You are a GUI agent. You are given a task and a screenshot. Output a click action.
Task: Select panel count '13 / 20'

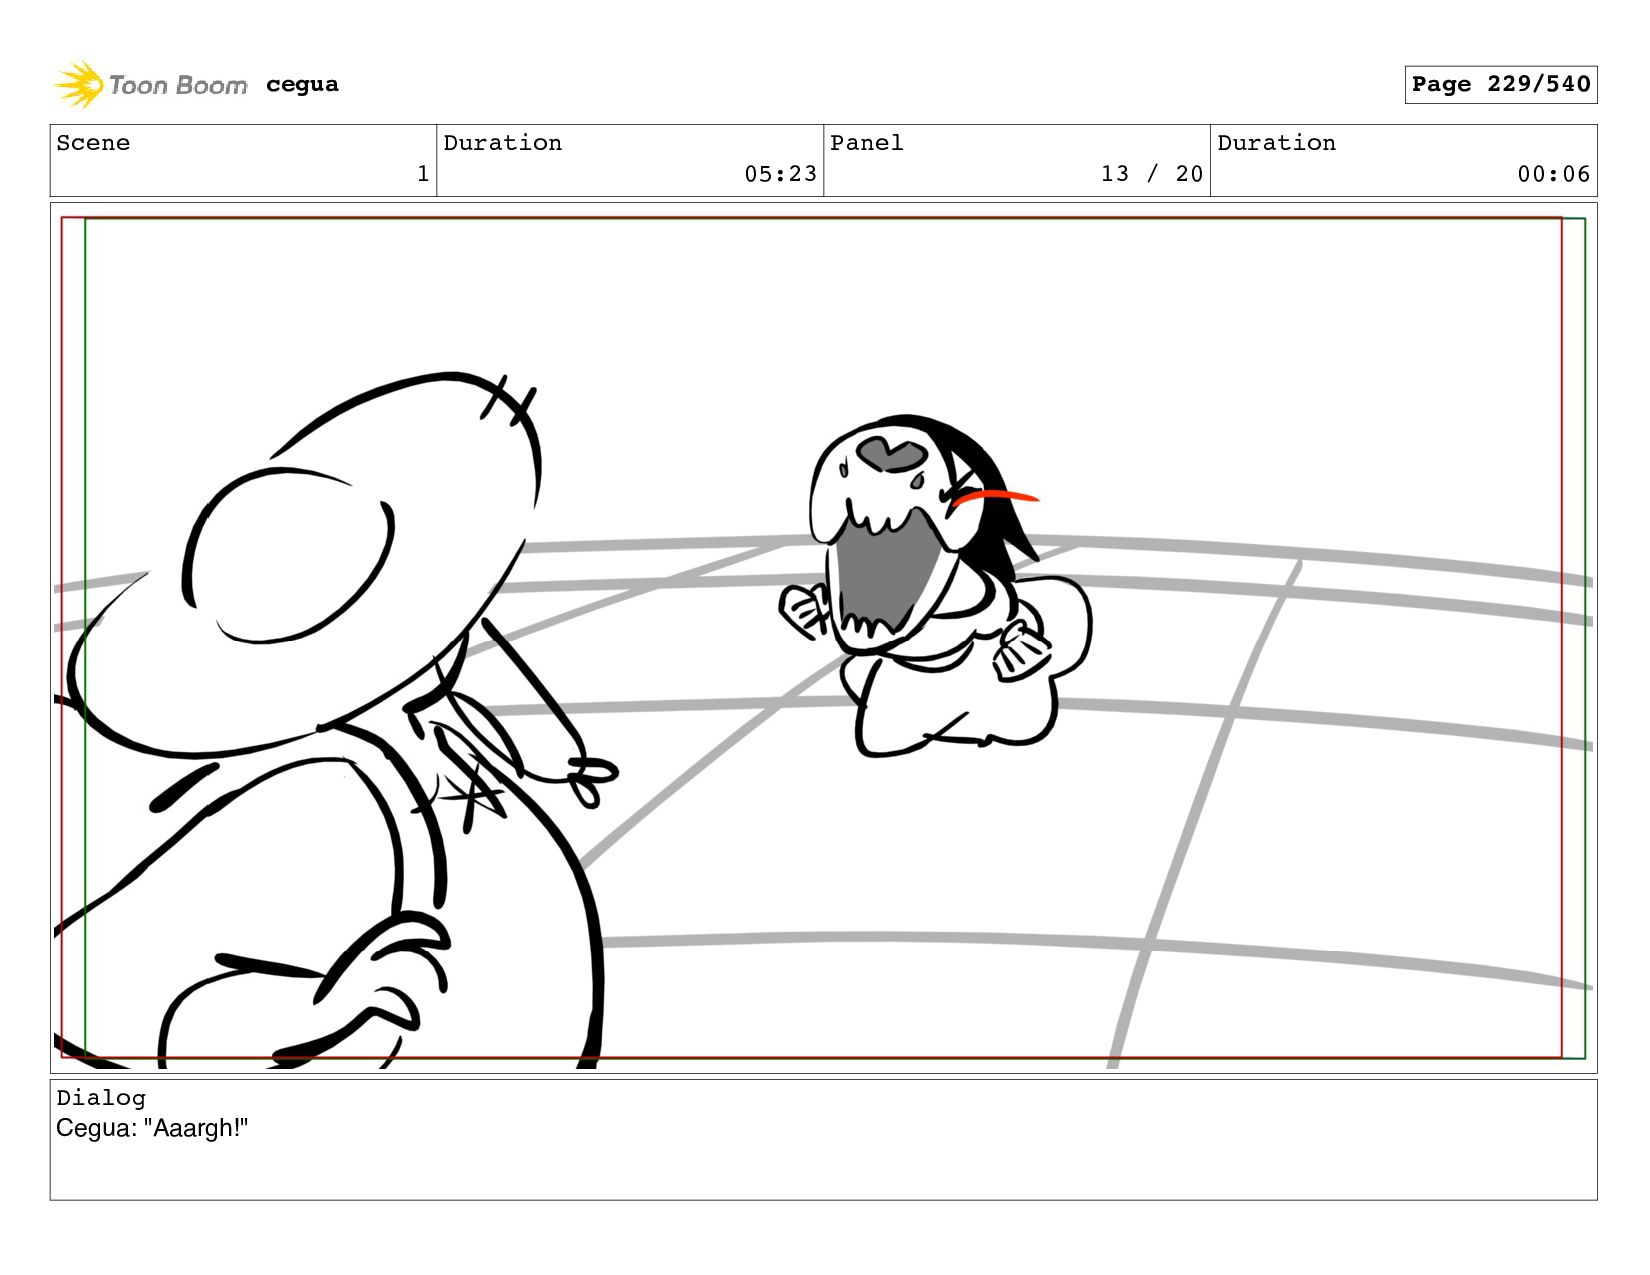point(1152,174)
